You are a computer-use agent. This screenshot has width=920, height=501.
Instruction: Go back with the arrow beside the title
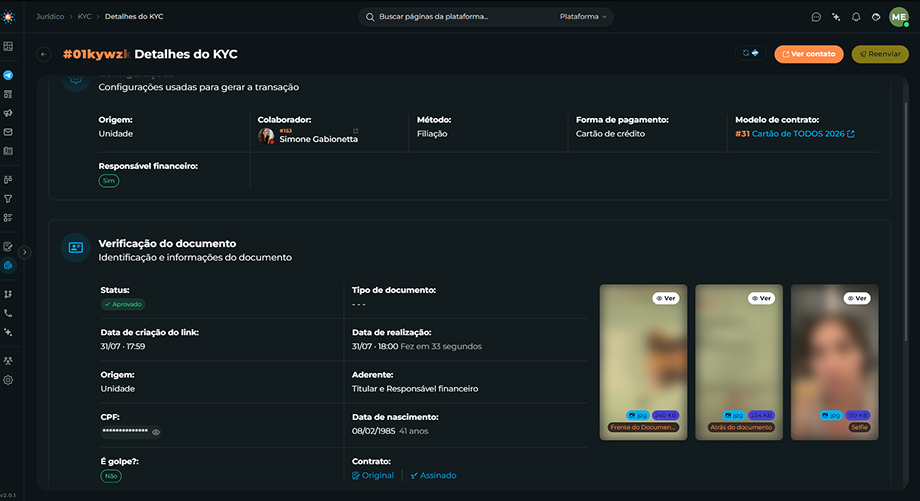point(44,54)
